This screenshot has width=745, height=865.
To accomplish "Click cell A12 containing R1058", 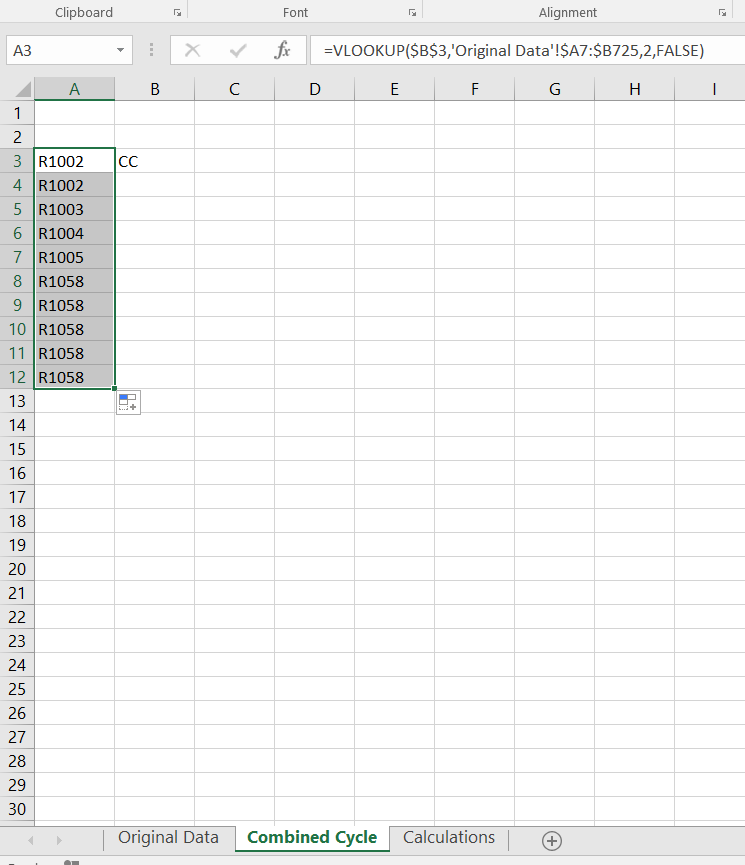I will coord(74,377).
